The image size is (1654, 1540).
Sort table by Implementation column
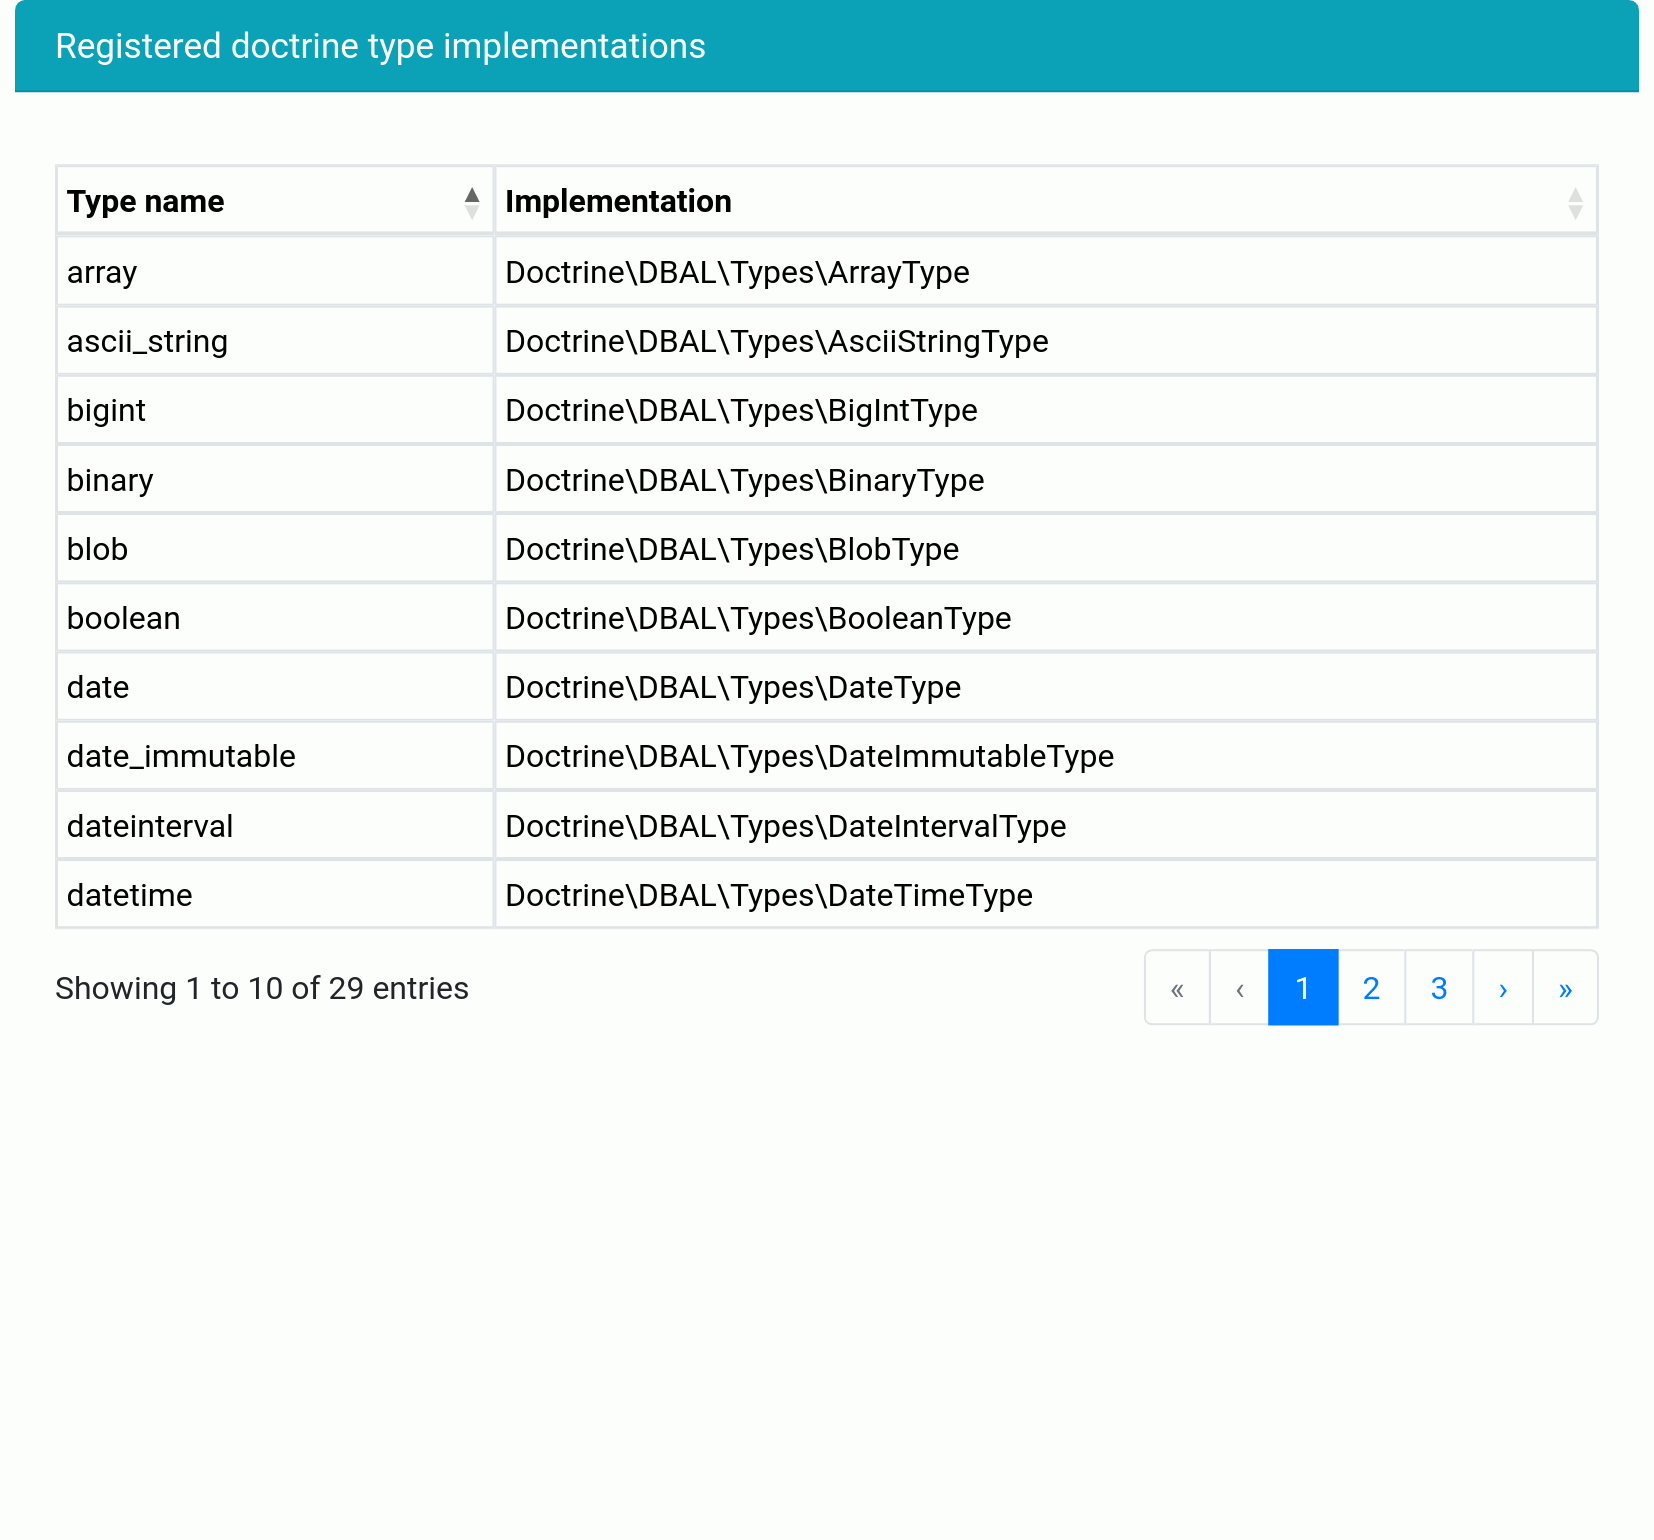[x=1046, y=201]
